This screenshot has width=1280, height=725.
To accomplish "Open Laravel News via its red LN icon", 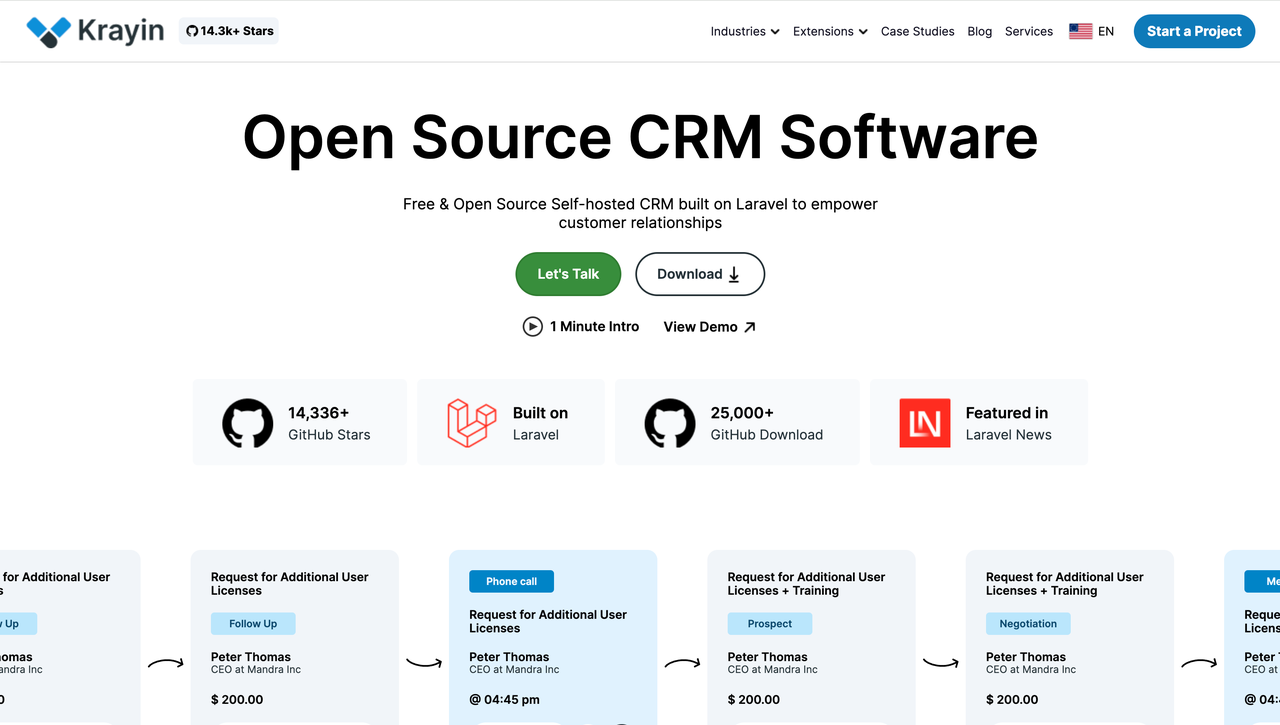I will click(x=925, y=423).
